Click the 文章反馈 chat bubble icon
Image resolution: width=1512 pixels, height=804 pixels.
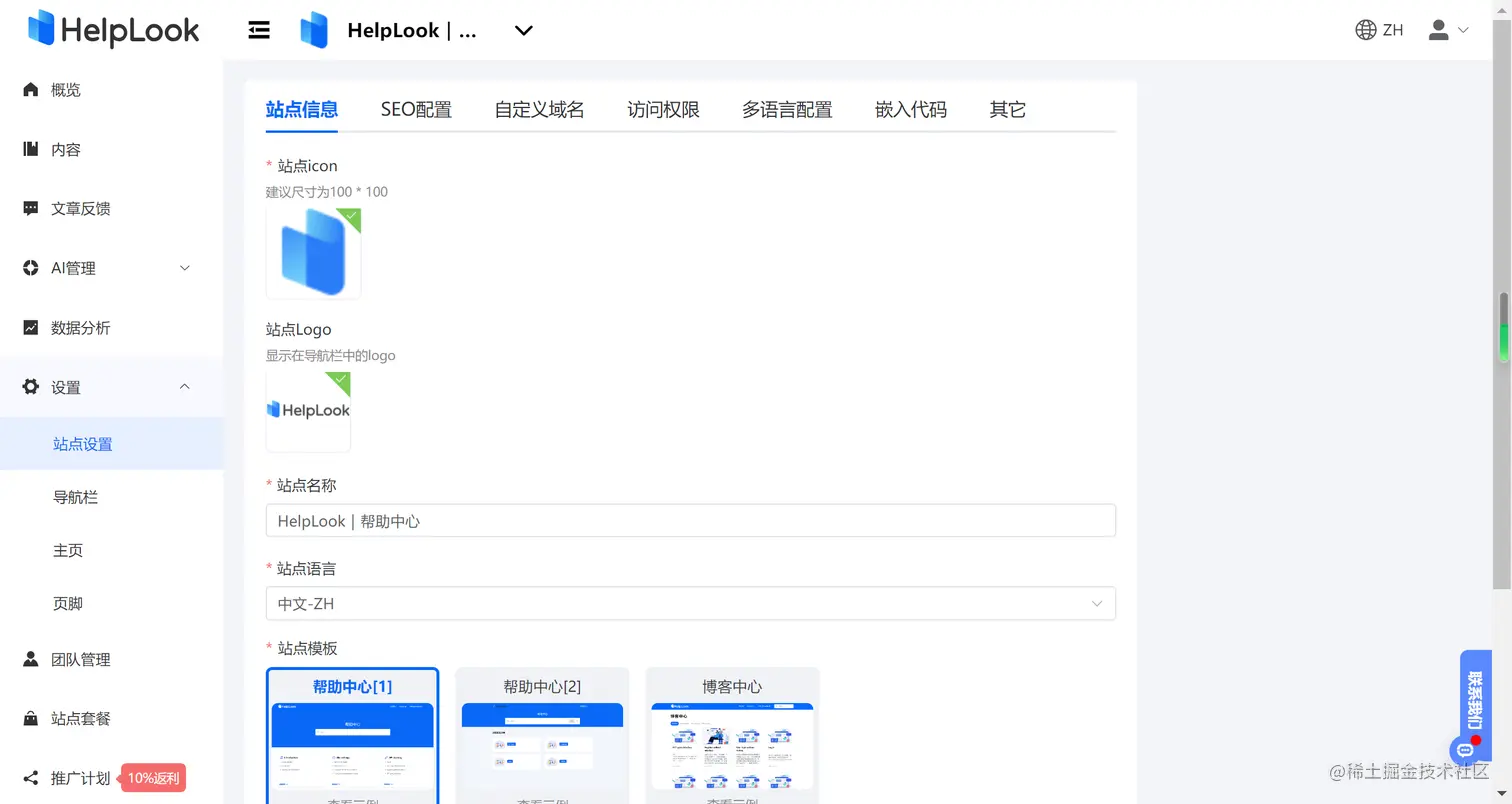[x=31, y=208]
